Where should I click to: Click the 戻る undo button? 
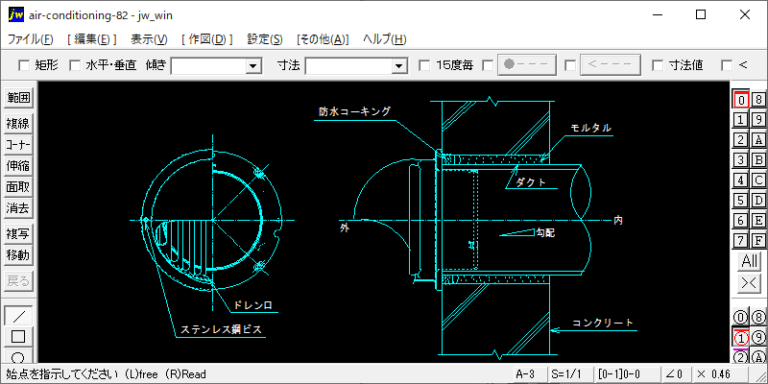click(18, 281)
